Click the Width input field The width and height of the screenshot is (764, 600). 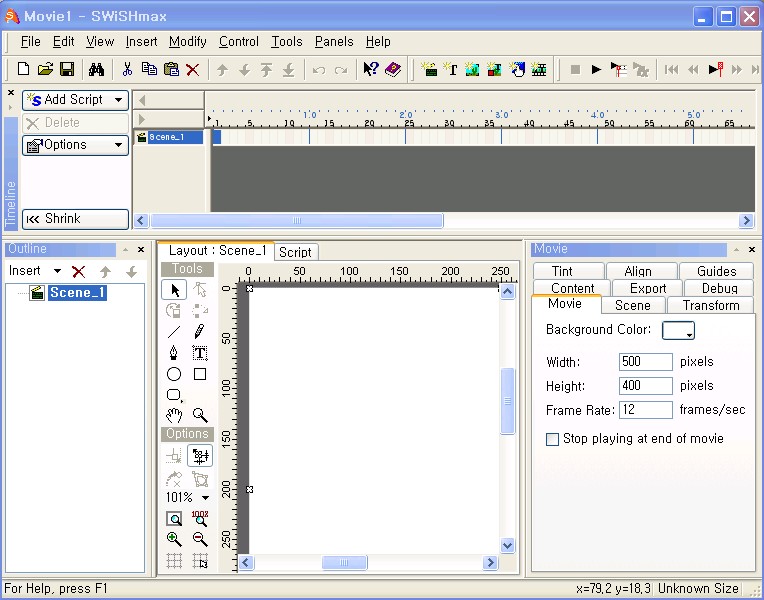click(x=646, y=362)
